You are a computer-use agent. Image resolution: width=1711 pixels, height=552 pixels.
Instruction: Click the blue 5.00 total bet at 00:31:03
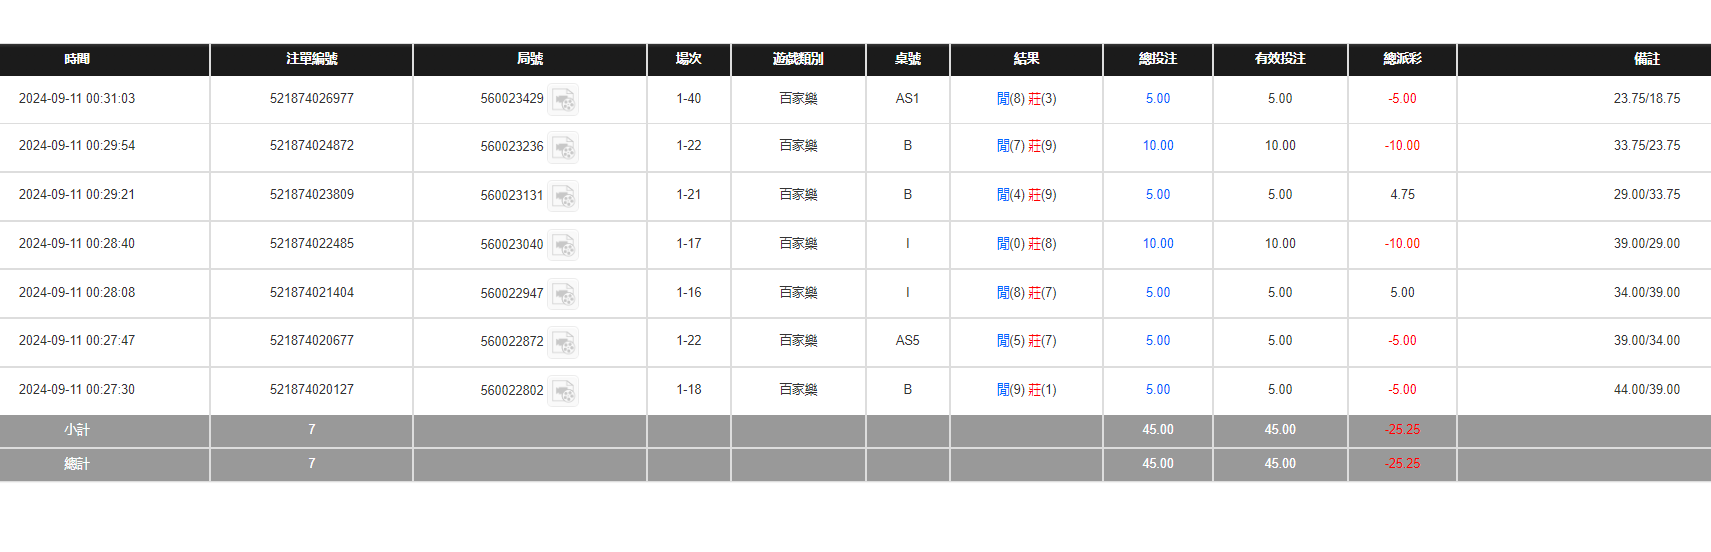pyautogui.click(x=1157, y=99)
